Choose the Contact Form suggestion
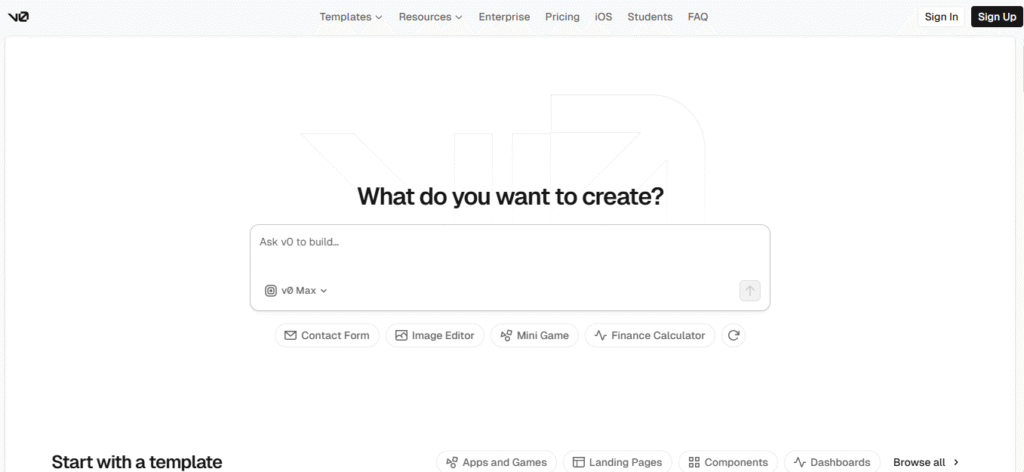The image size is (1024, 472). click(x=326, y=336)
